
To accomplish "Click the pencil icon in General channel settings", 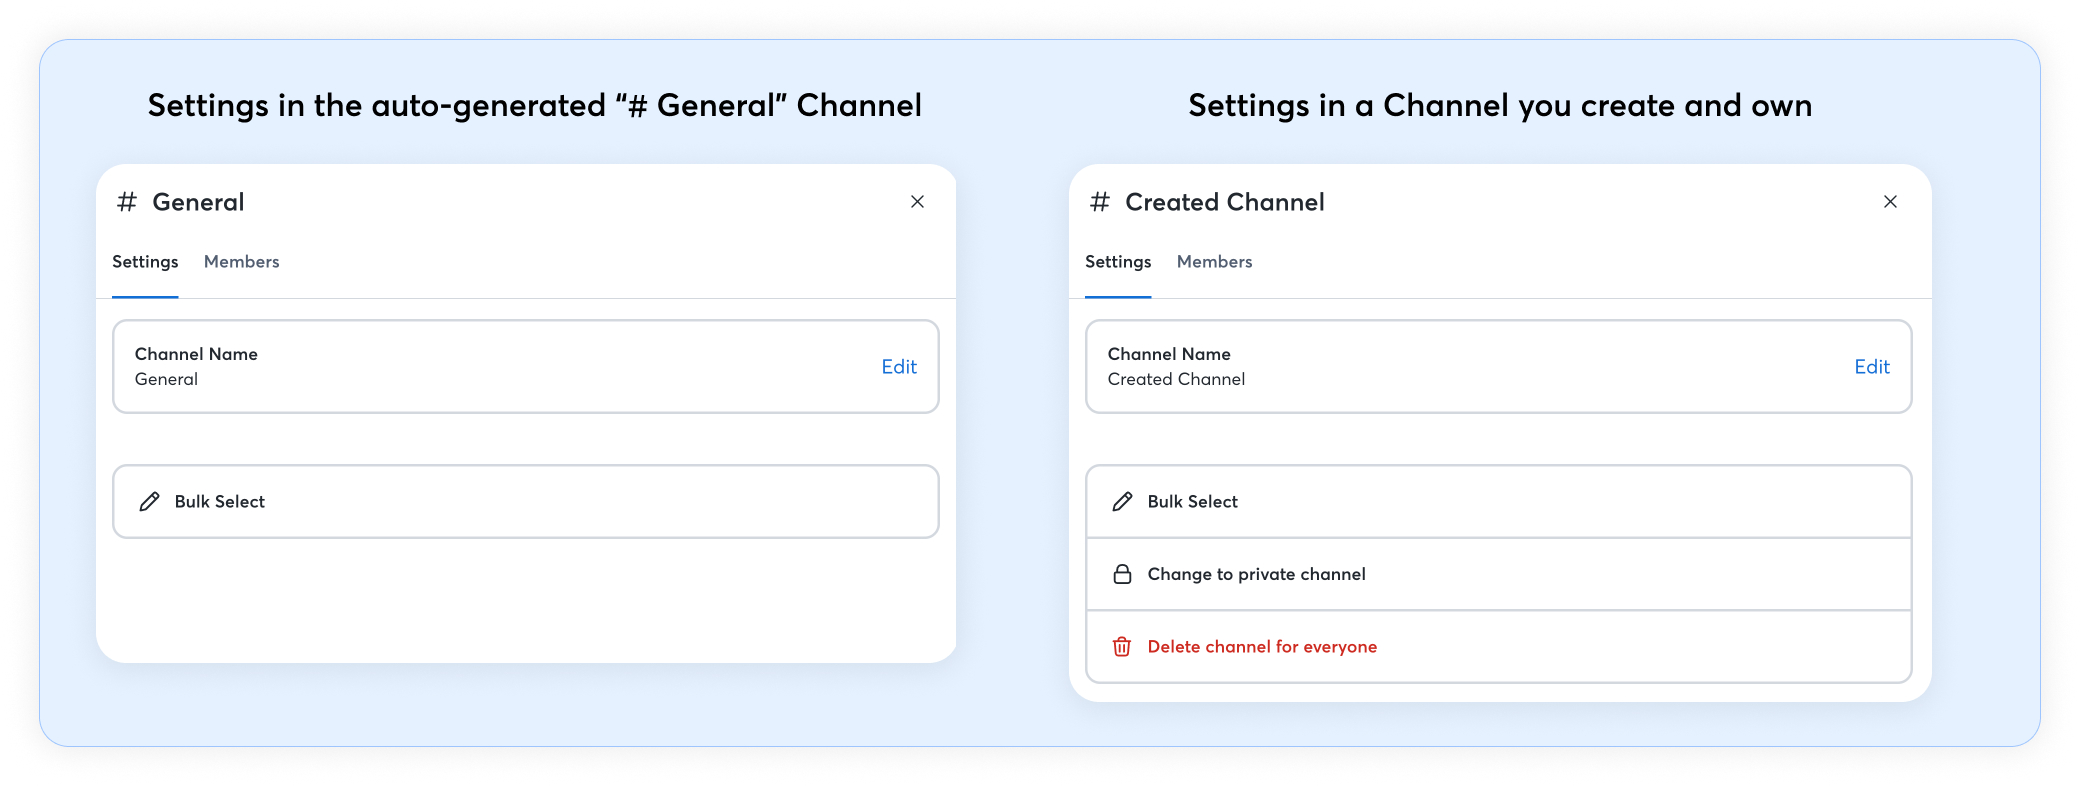I will click(149, 502).
